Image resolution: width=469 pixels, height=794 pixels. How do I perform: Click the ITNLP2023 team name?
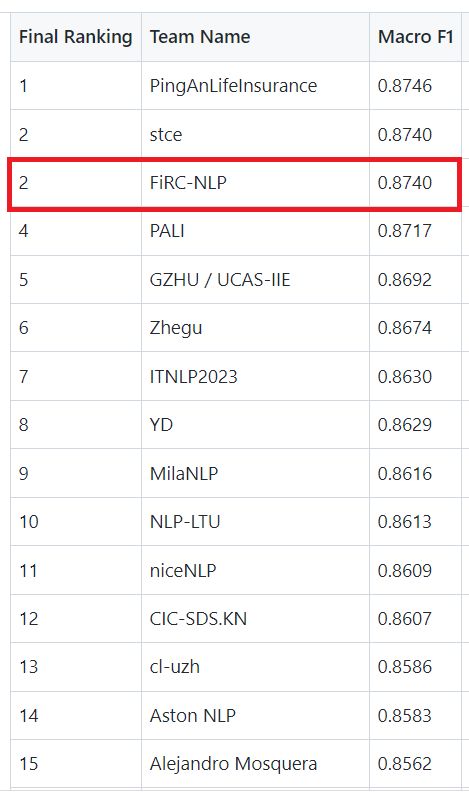pos(193,376)
